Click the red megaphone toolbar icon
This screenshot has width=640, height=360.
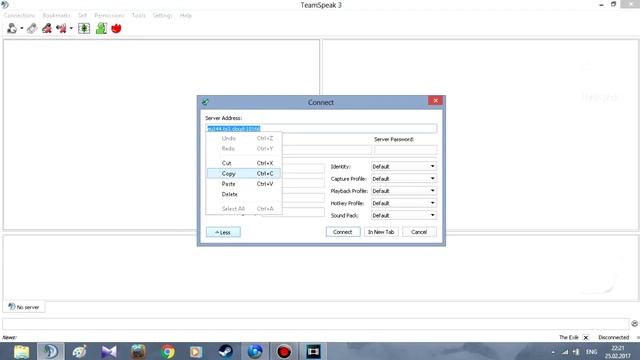click(x=61, y=28)
